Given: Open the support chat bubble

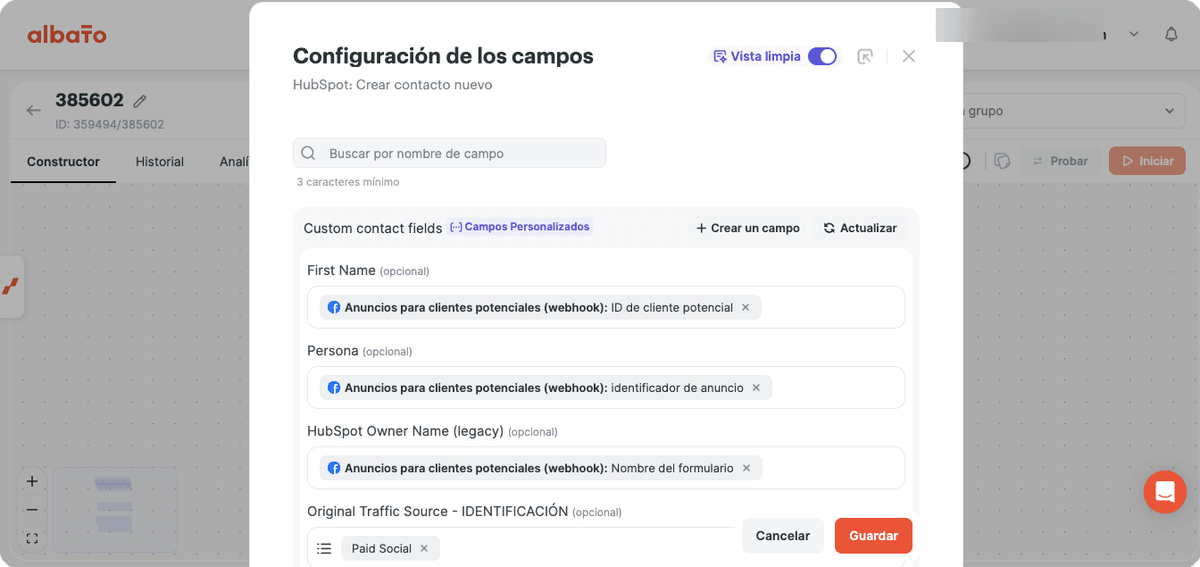Looking at the screenshot, I should (x=1165, y=492).
